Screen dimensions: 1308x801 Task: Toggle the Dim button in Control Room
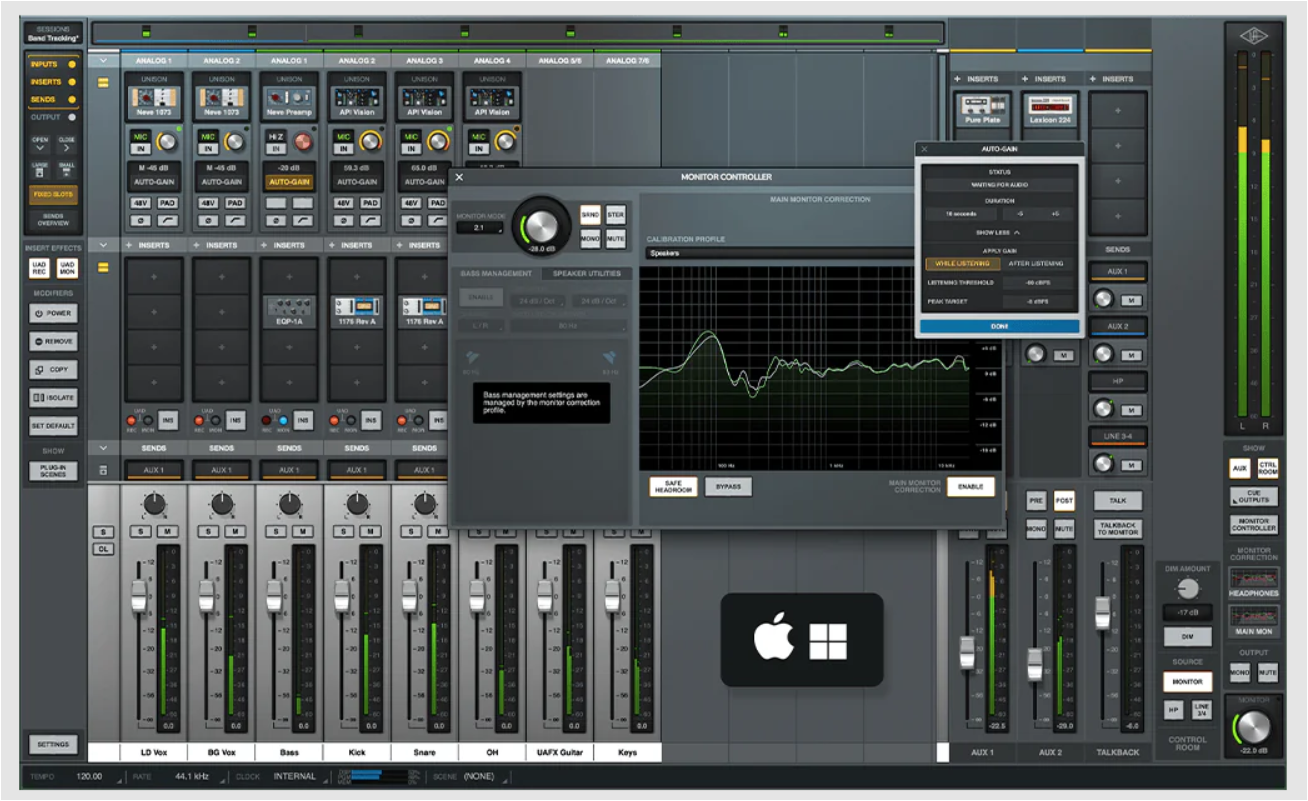pos(1188,637)
